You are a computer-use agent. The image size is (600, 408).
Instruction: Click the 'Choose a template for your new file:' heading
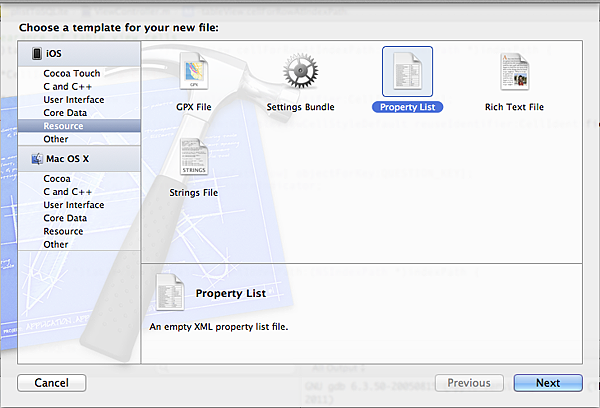coord(119,28)
